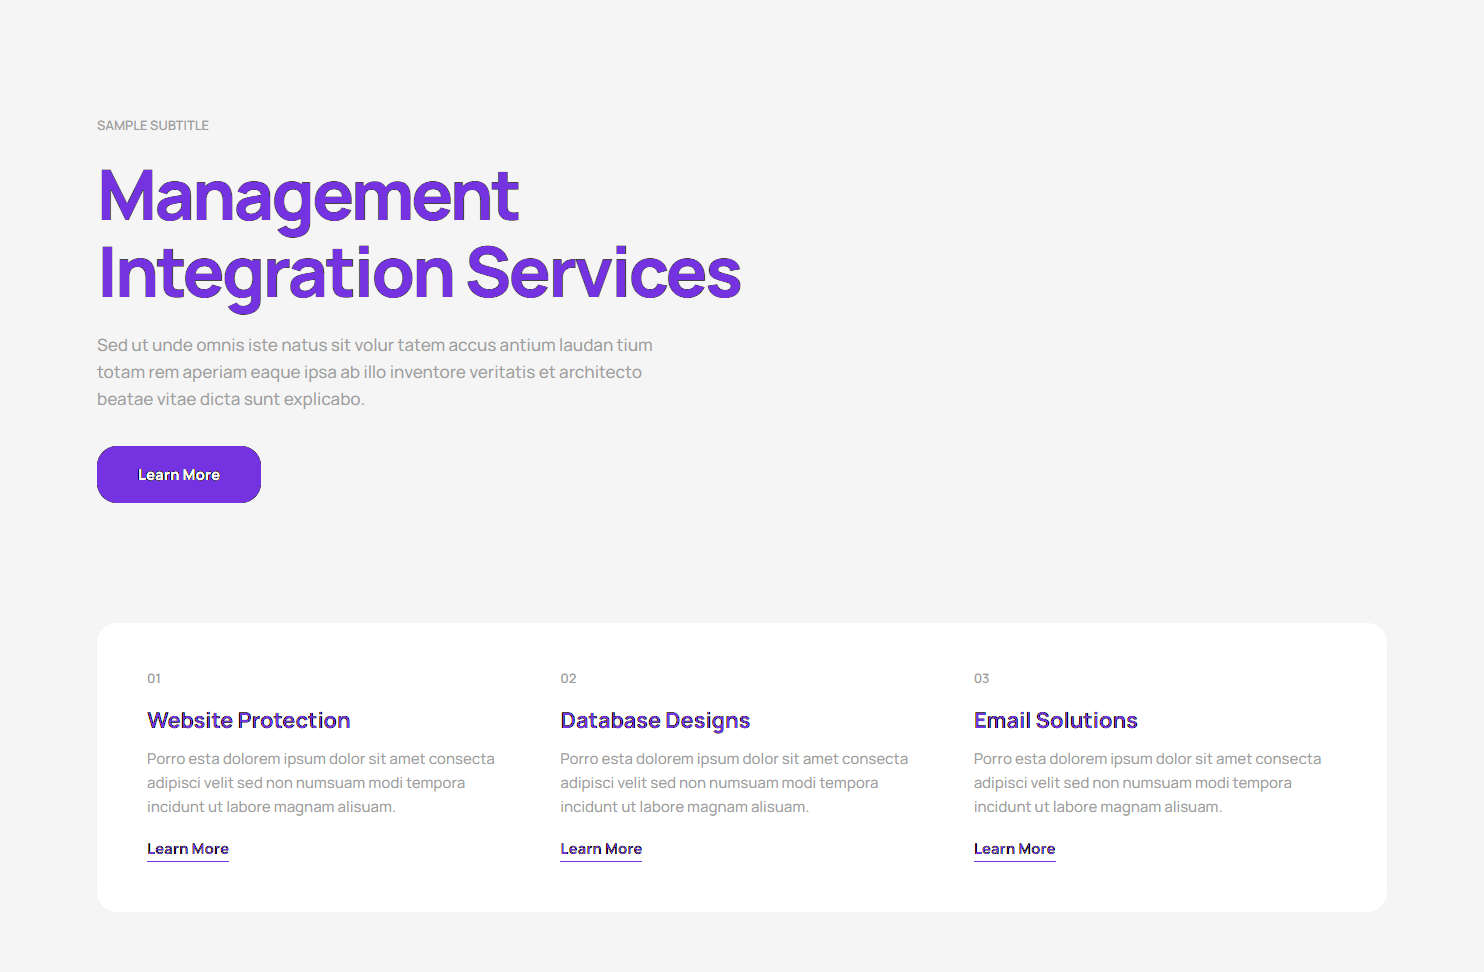This screenshot has width=1484, height=972.
Task: Click the Database Designs heading
Action: pyautogui.click(x=655, y=721)
